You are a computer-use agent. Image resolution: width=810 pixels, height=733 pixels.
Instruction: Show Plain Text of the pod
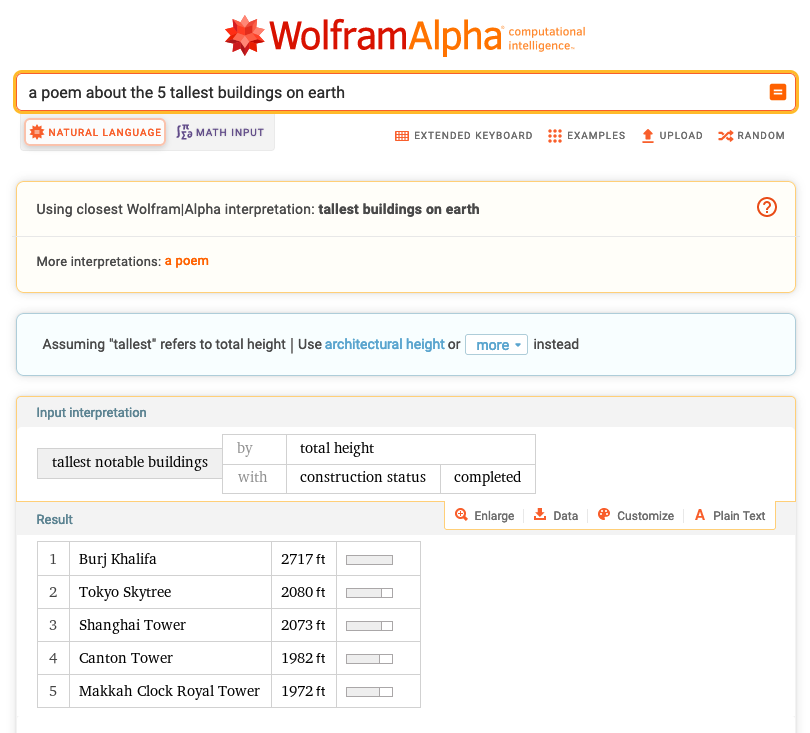(x=730, y=516)
